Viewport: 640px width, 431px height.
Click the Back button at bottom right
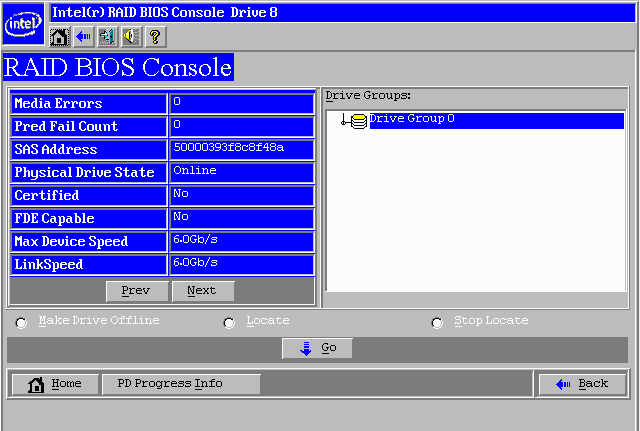tap(582, 384)
